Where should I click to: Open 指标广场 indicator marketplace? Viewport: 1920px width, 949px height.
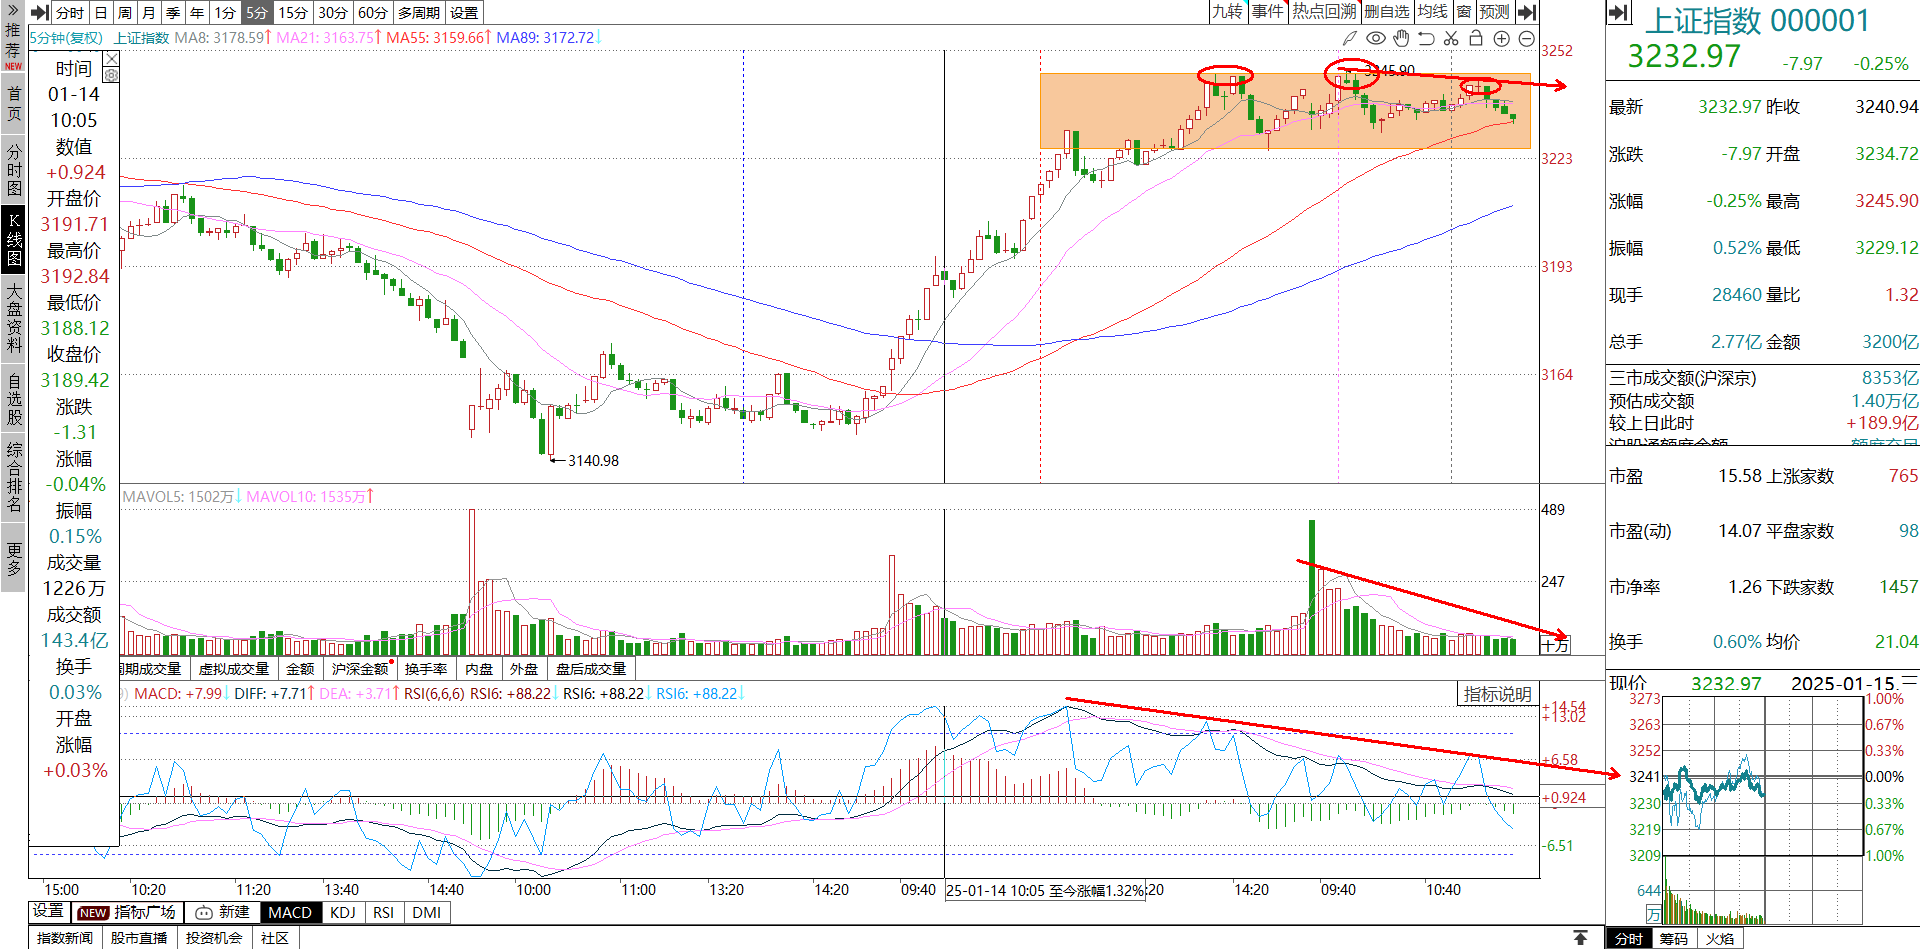127,912
